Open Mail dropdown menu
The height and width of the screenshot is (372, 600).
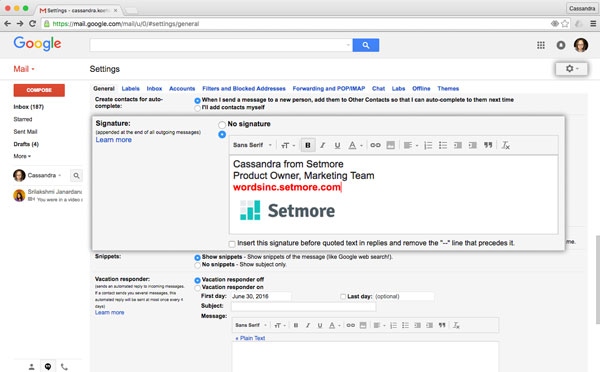point(24,69)
